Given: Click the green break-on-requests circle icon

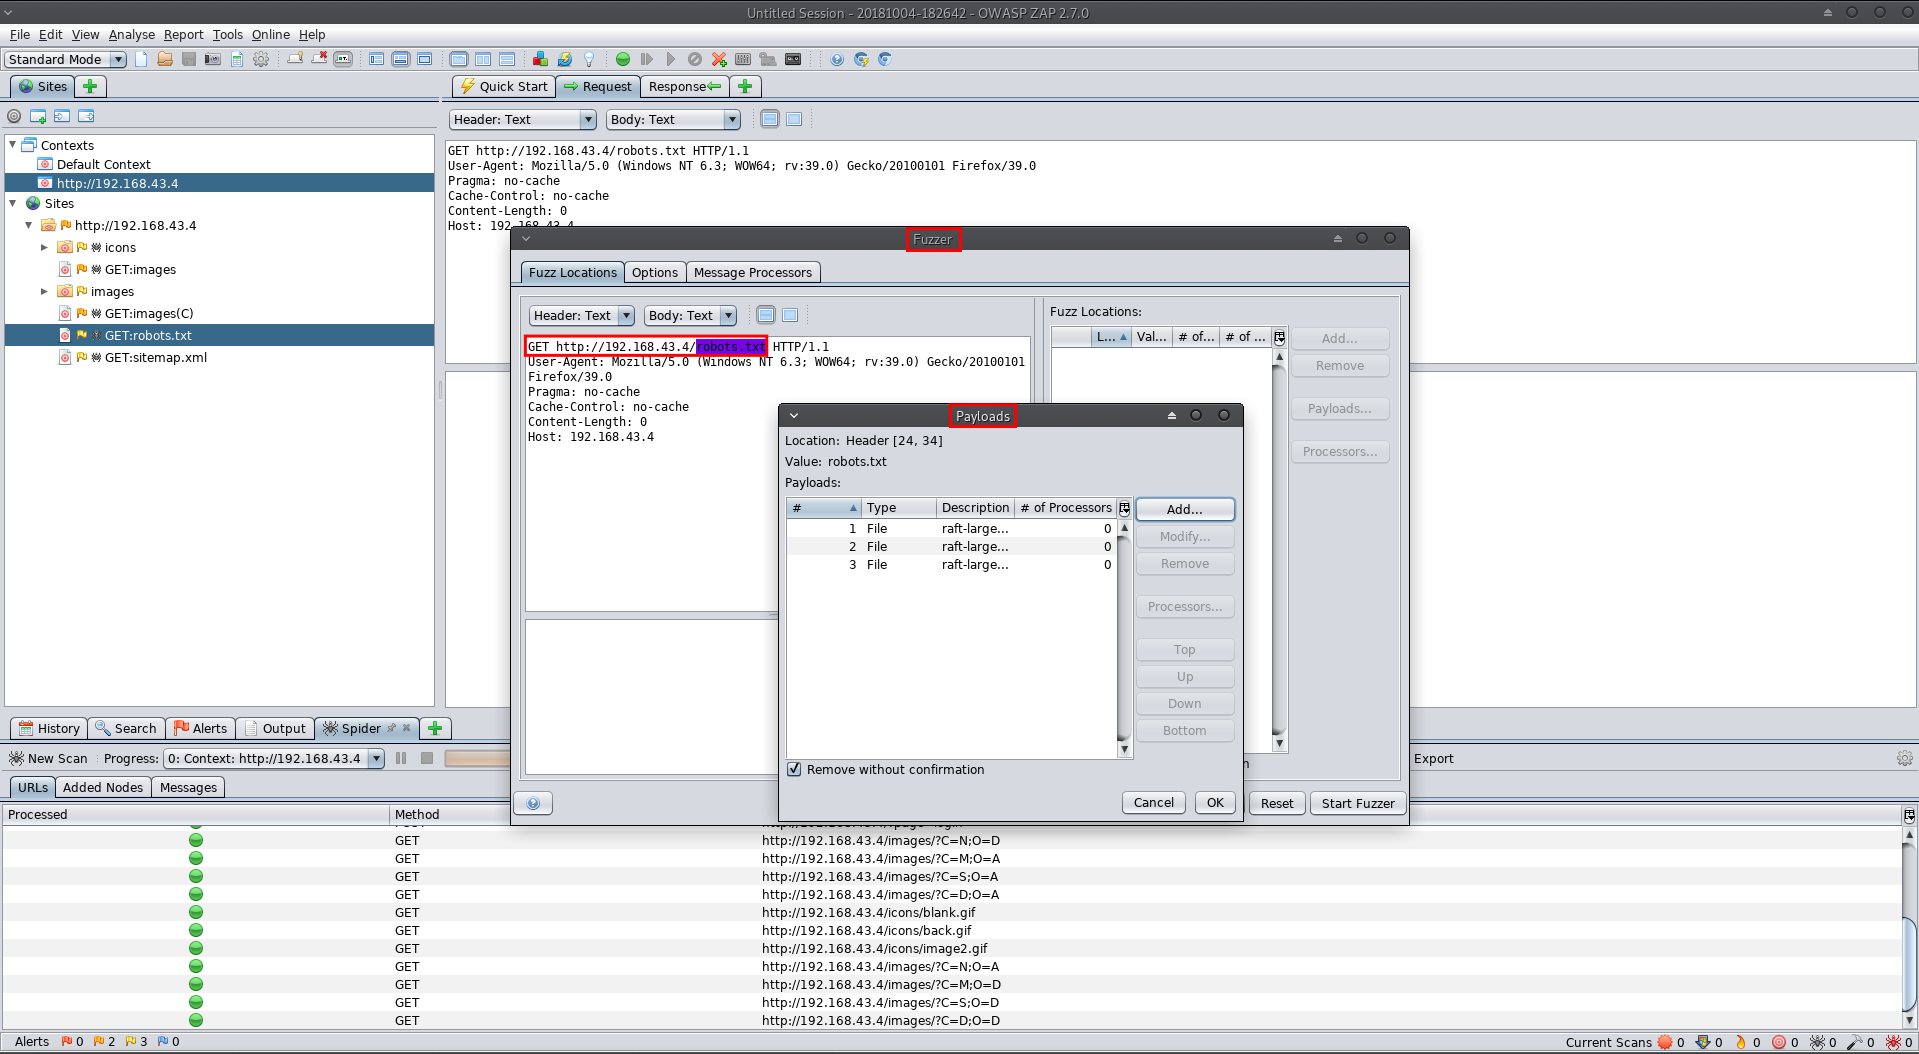Looking at the screenshot, I should [623, 59].
